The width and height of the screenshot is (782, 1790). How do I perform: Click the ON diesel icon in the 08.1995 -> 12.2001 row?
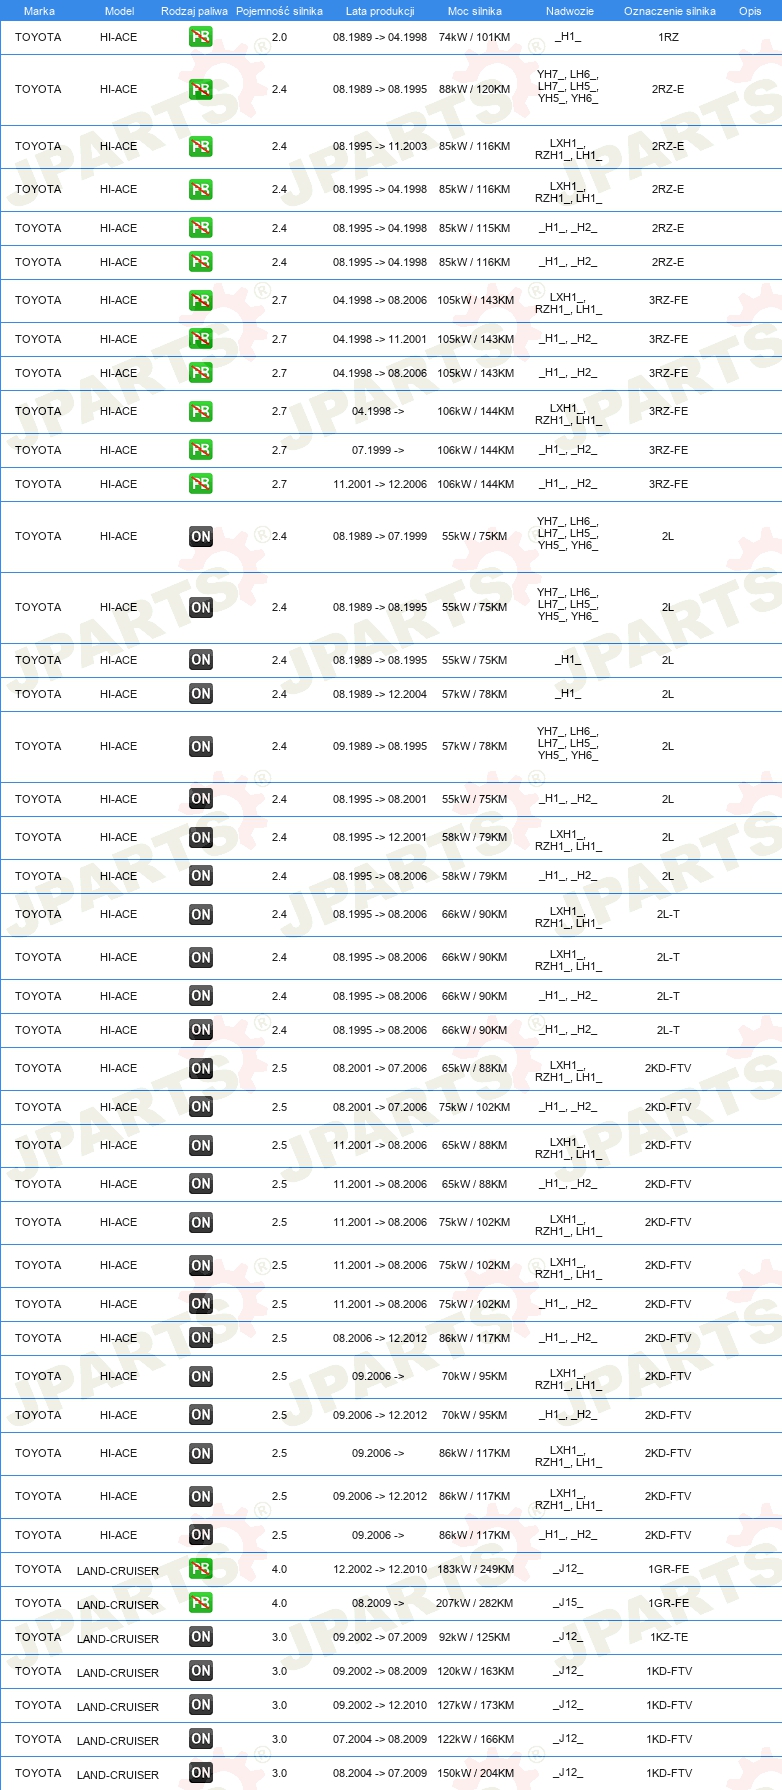coord(201,837)
